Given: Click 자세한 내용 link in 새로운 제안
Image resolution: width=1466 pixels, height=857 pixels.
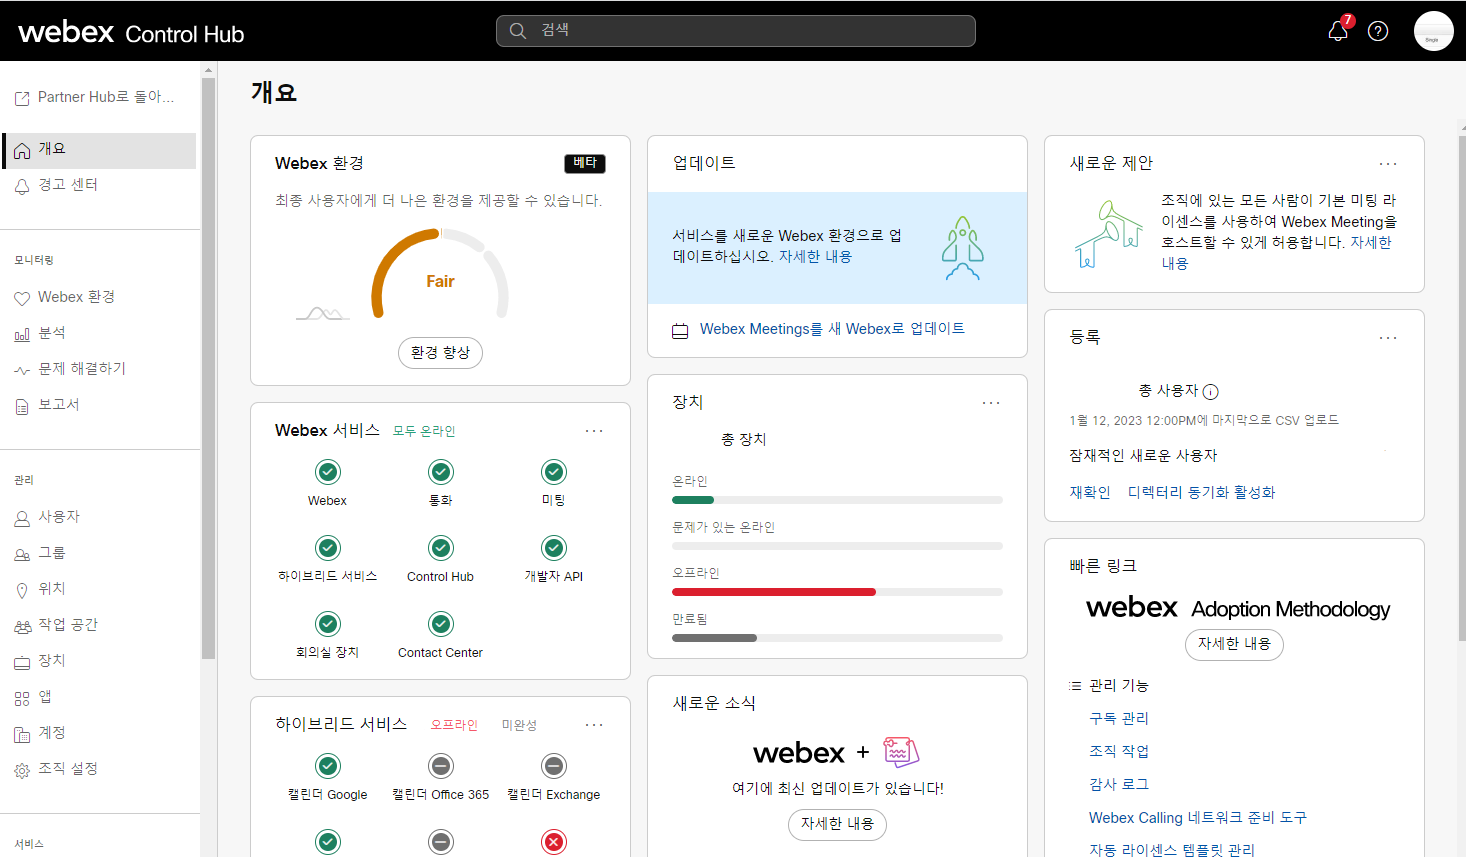Looking at the screenshot, I should (x=1370, y=243).
